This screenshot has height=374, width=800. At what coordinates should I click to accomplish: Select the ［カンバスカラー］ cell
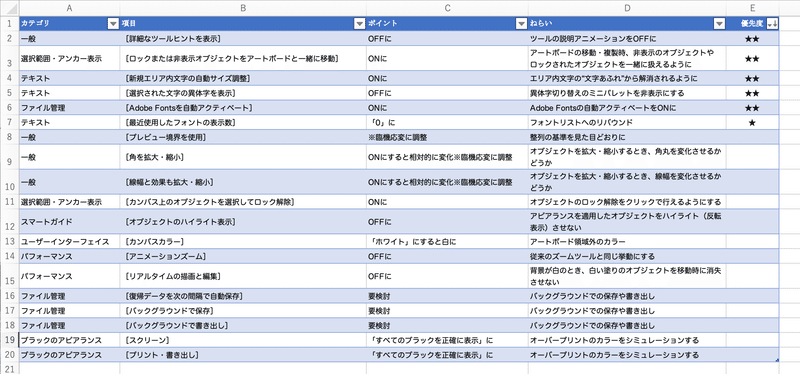coord(243,241)
